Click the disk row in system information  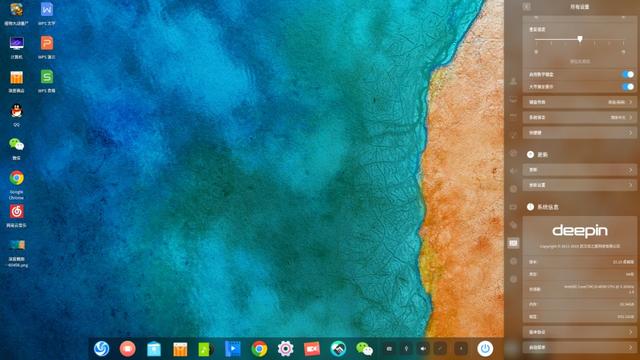580,317
